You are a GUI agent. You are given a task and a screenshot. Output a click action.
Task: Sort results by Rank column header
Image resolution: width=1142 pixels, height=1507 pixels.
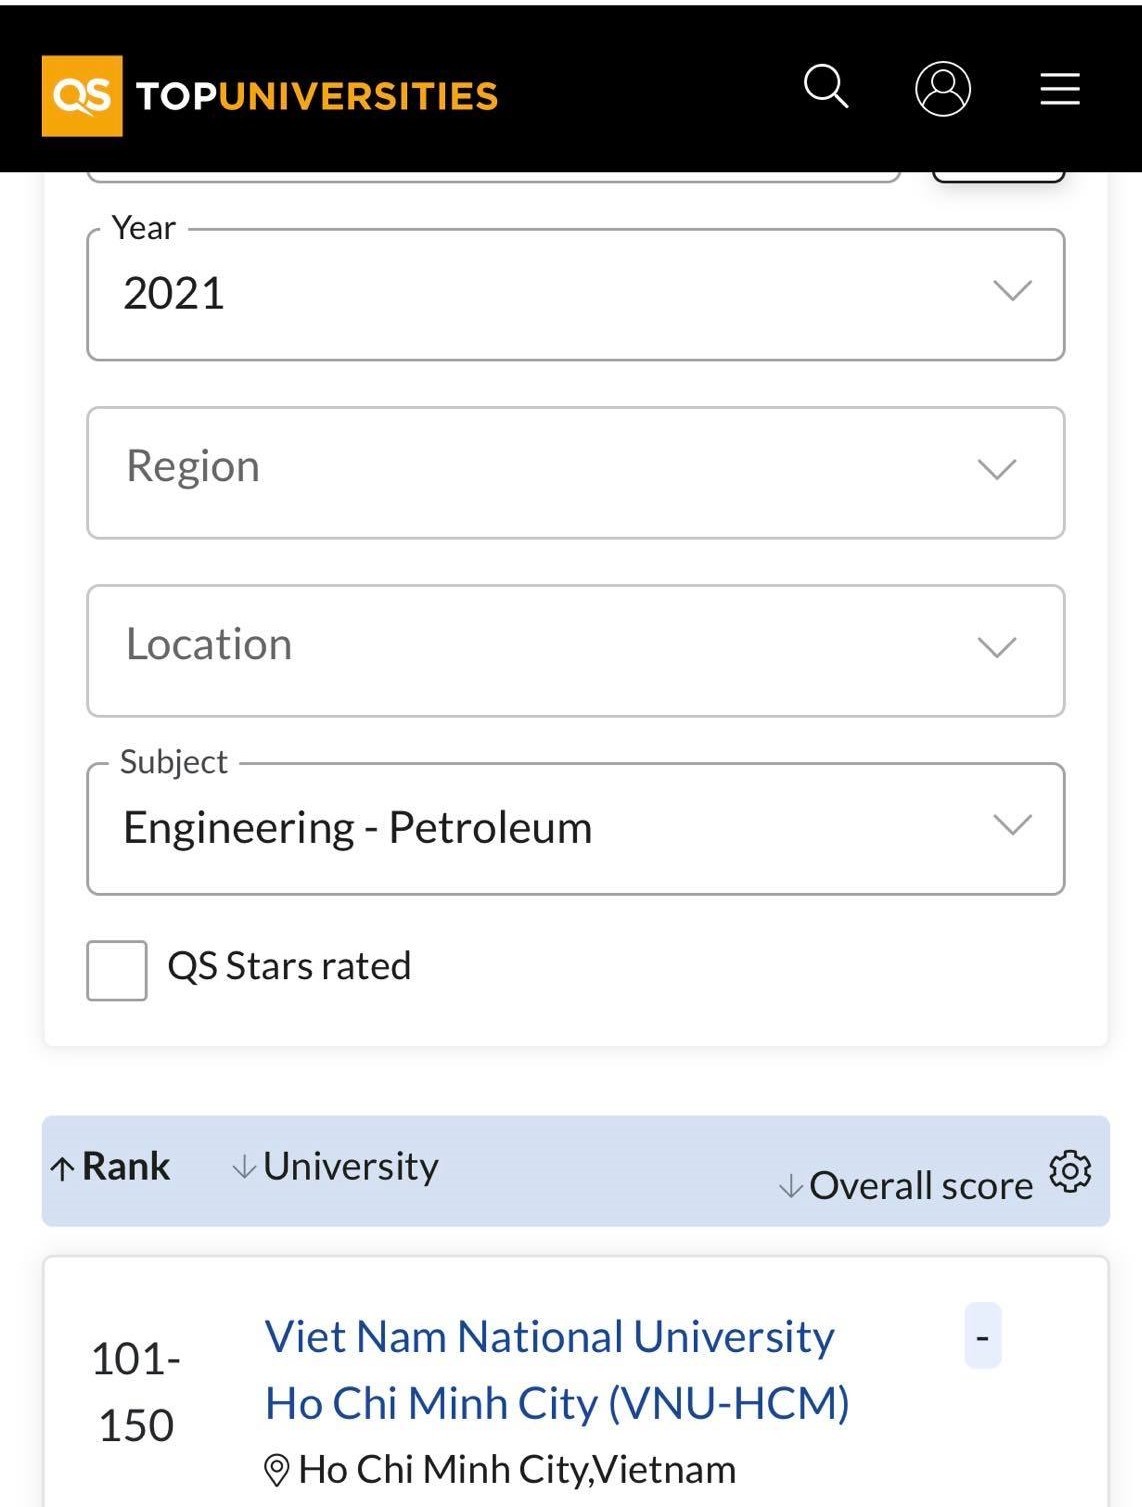(126, 1167)
